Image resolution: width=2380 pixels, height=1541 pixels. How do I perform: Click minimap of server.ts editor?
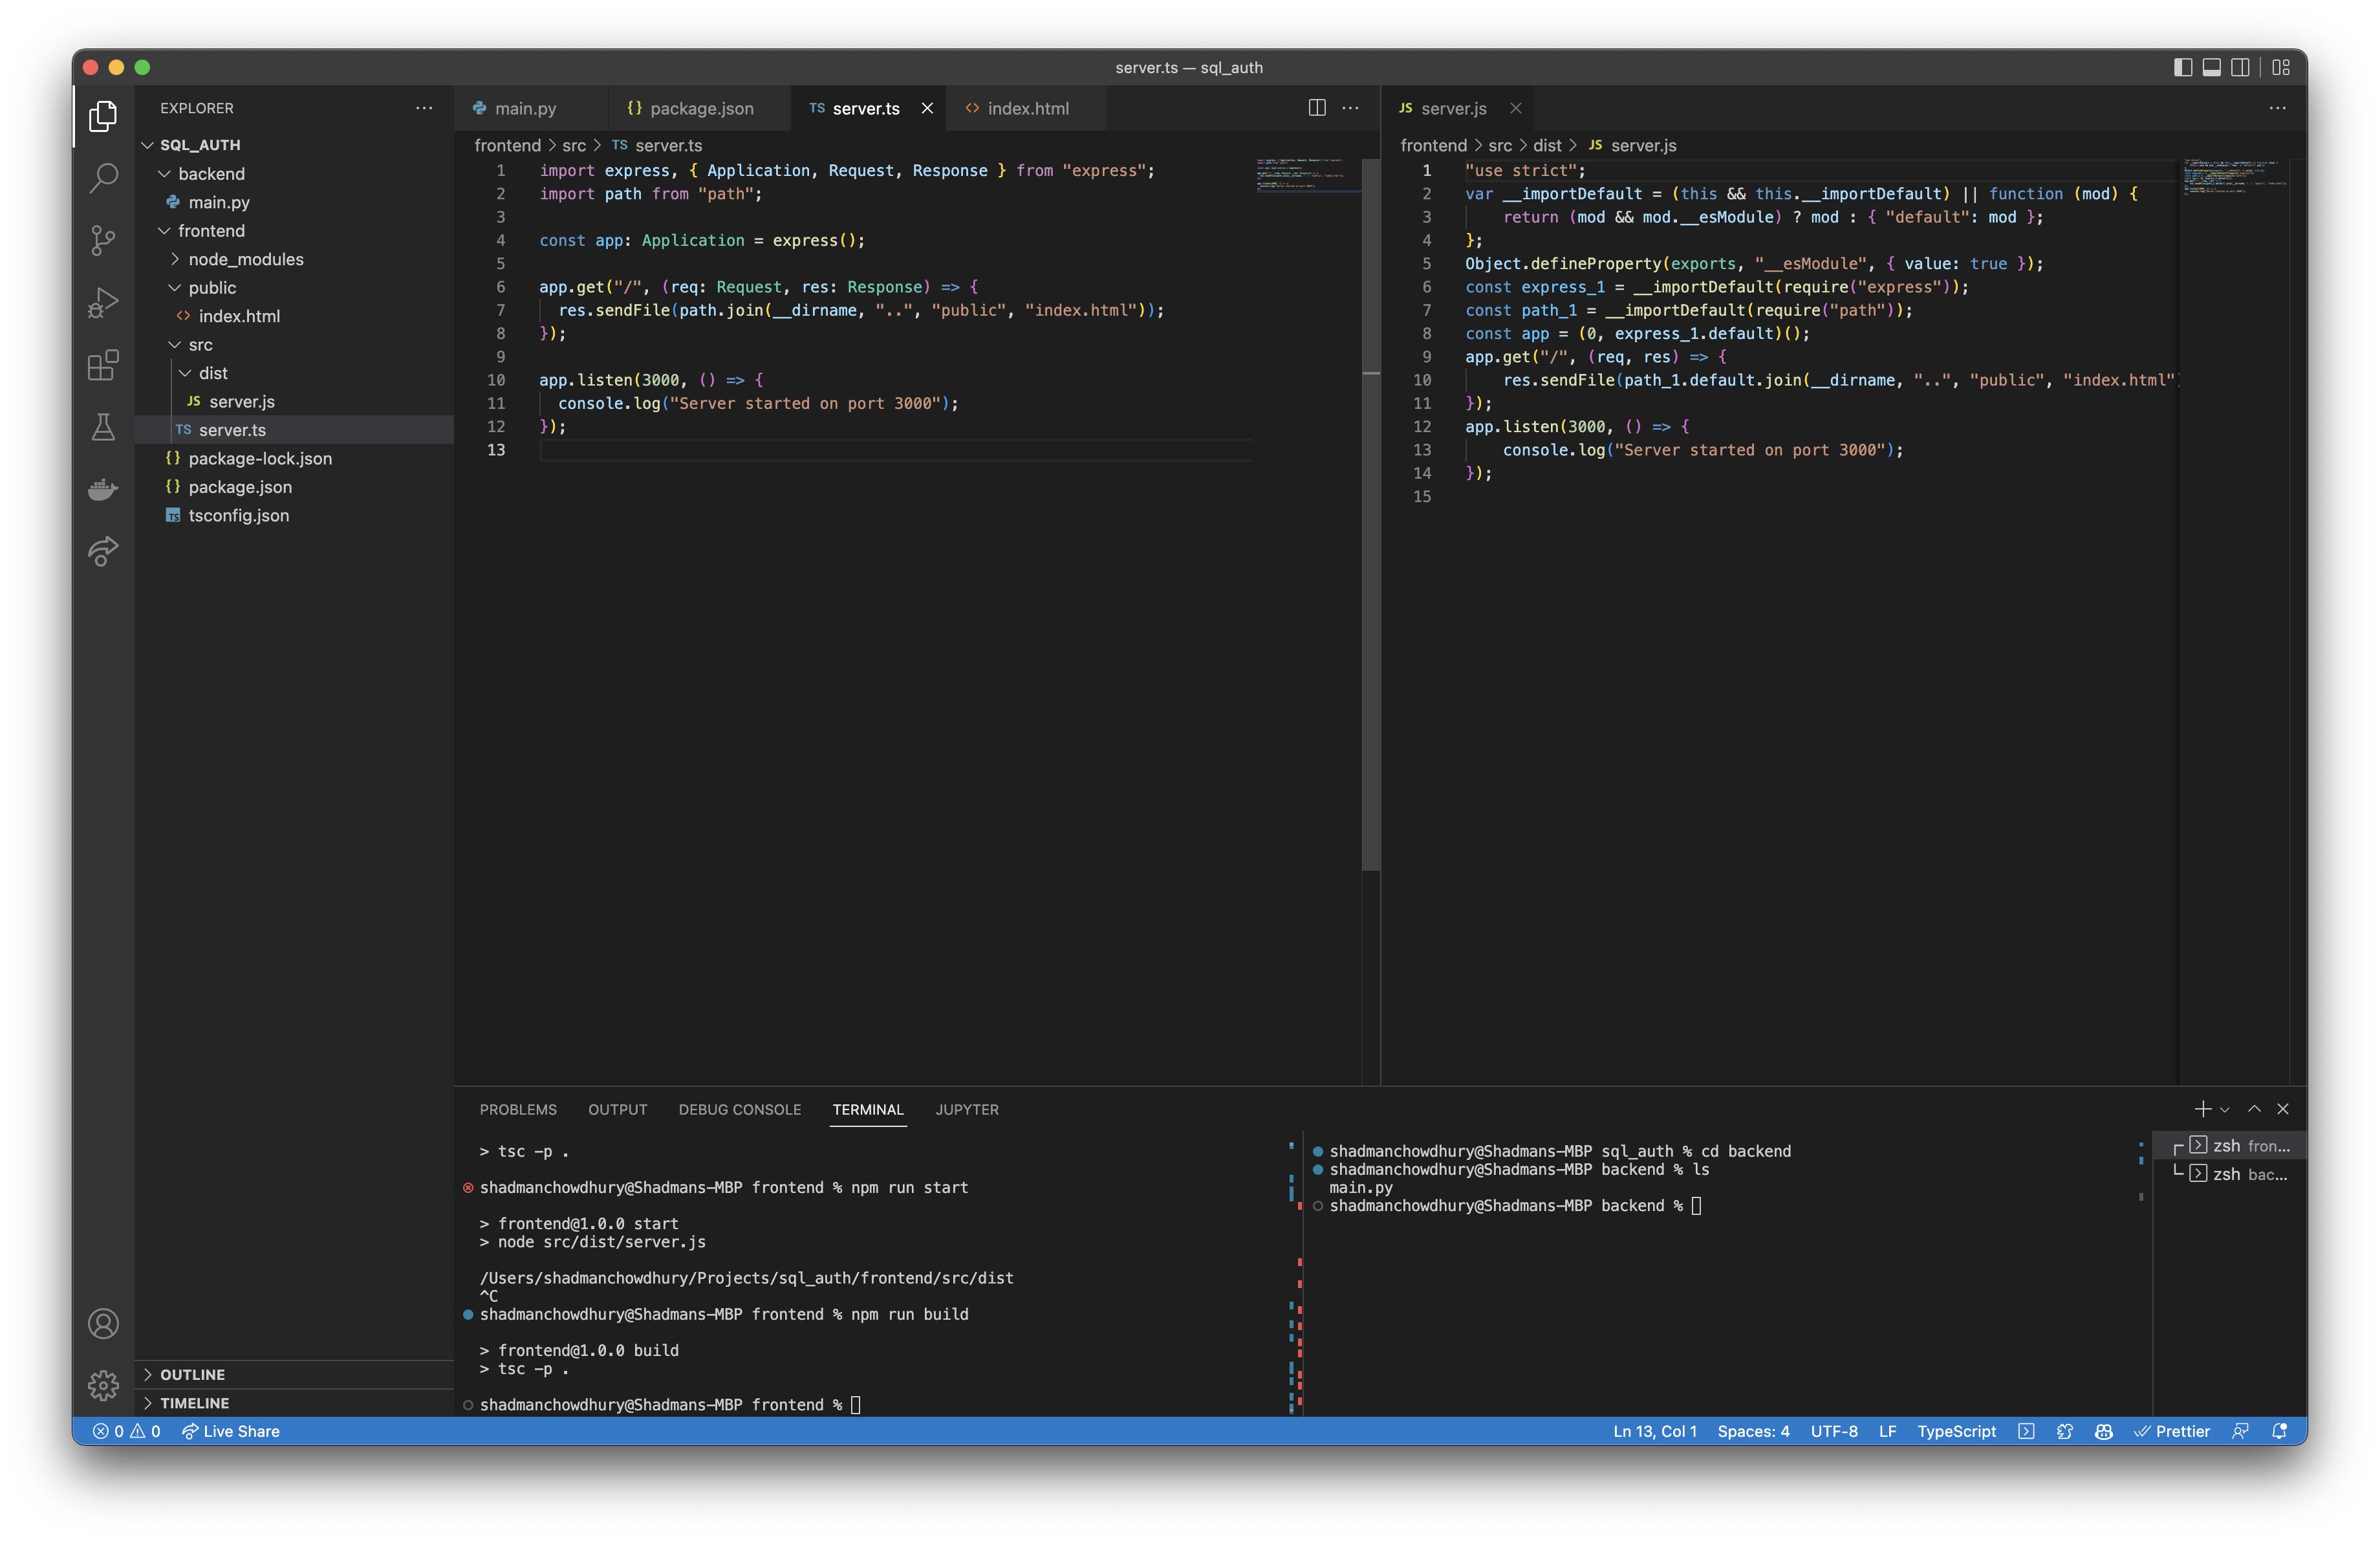(x=1307, y=176)
